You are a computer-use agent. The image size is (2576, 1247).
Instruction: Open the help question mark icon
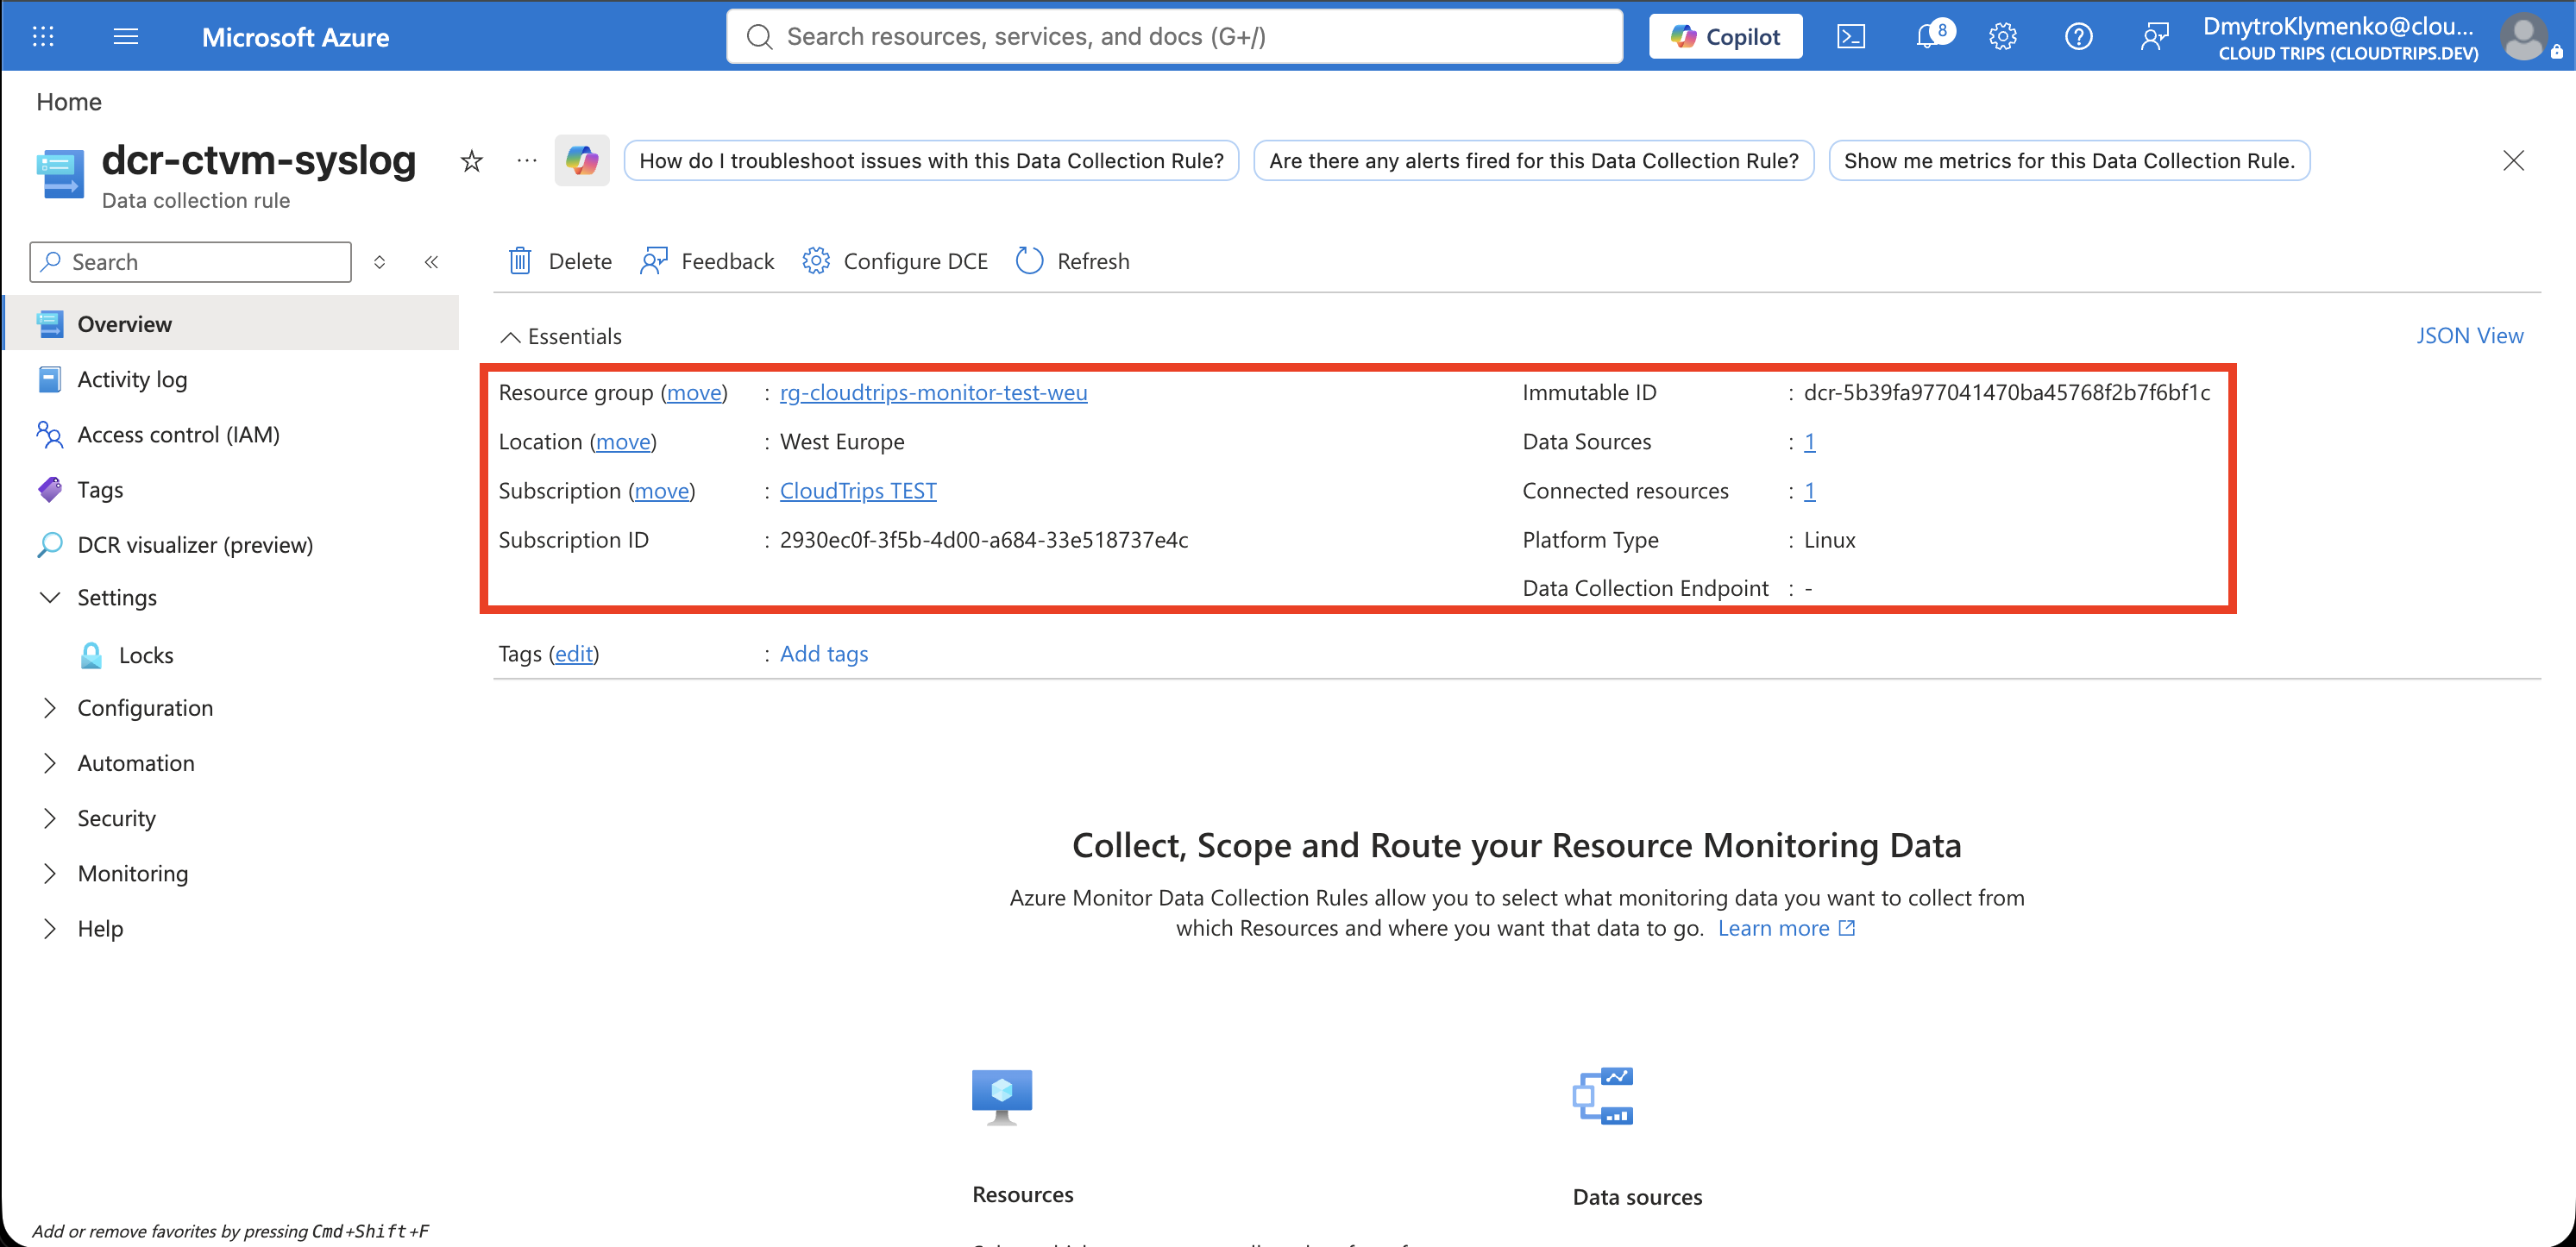click(x=2079, y=37)
